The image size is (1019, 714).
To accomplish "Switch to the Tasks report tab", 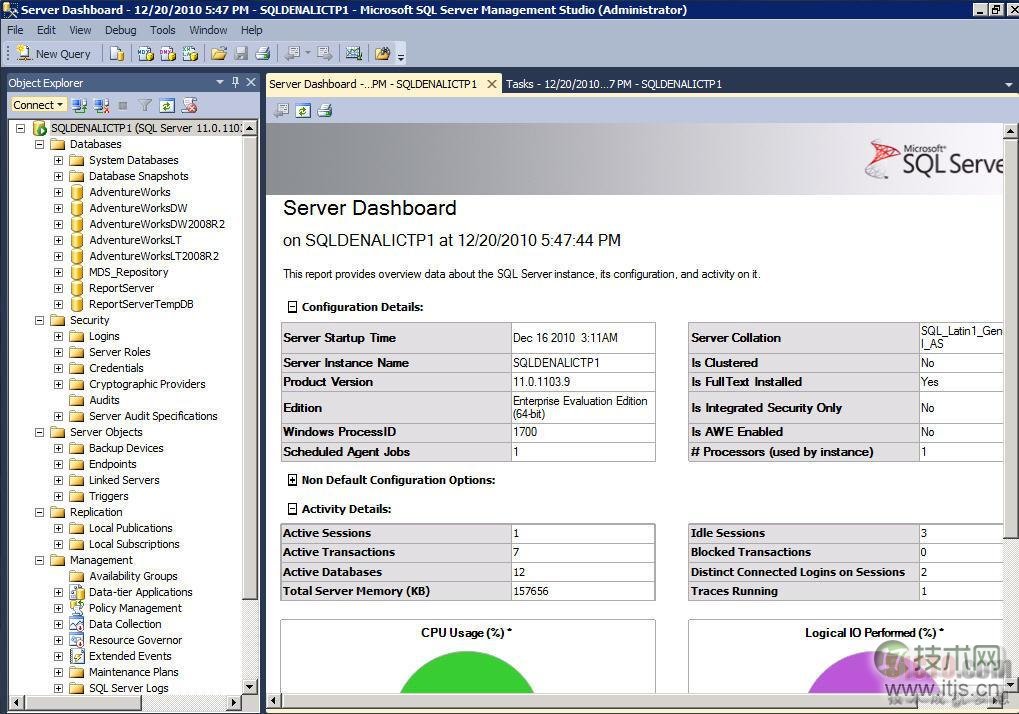I will pyautogui.click(x=613, y=84).
